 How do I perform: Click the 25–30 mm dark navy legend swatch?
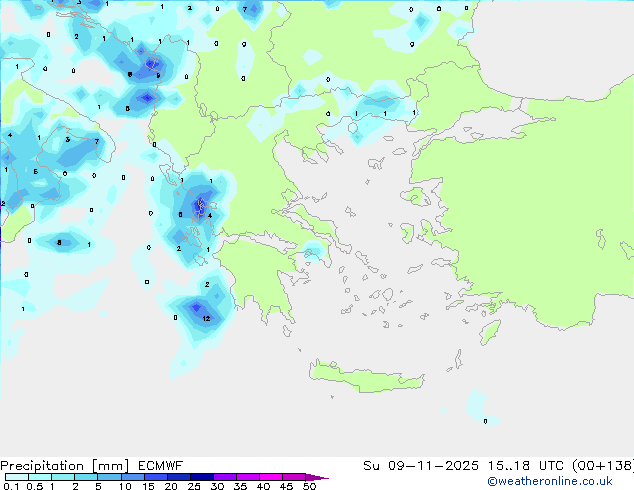tap(202, 477)
